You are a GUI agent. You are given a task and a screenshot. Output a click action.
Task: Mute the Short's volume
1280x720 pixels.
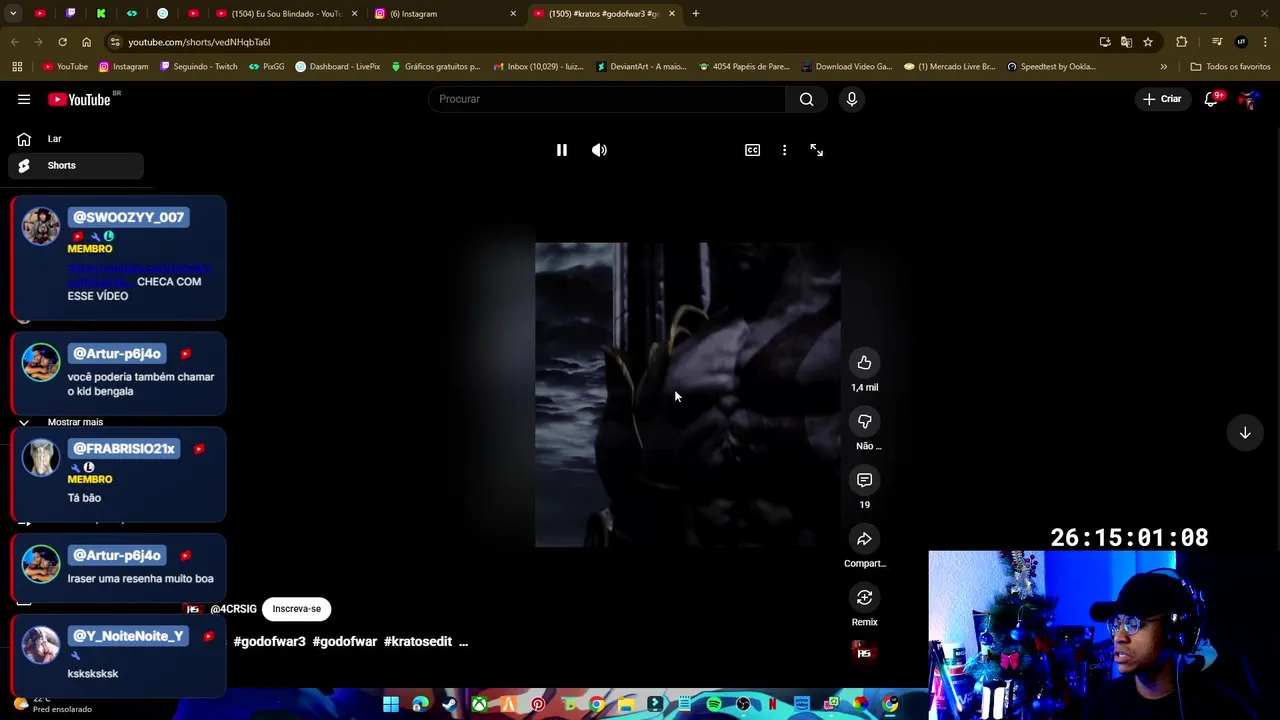tap(599, 150)
